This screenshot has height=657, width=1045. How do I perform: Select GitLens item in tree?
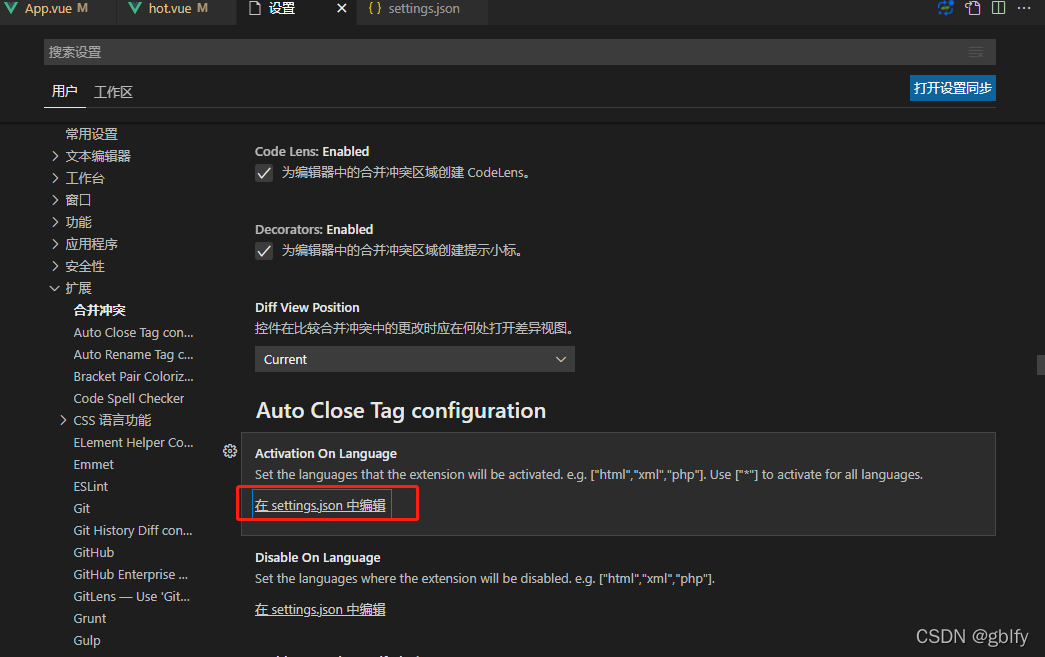tap(131, 596)
